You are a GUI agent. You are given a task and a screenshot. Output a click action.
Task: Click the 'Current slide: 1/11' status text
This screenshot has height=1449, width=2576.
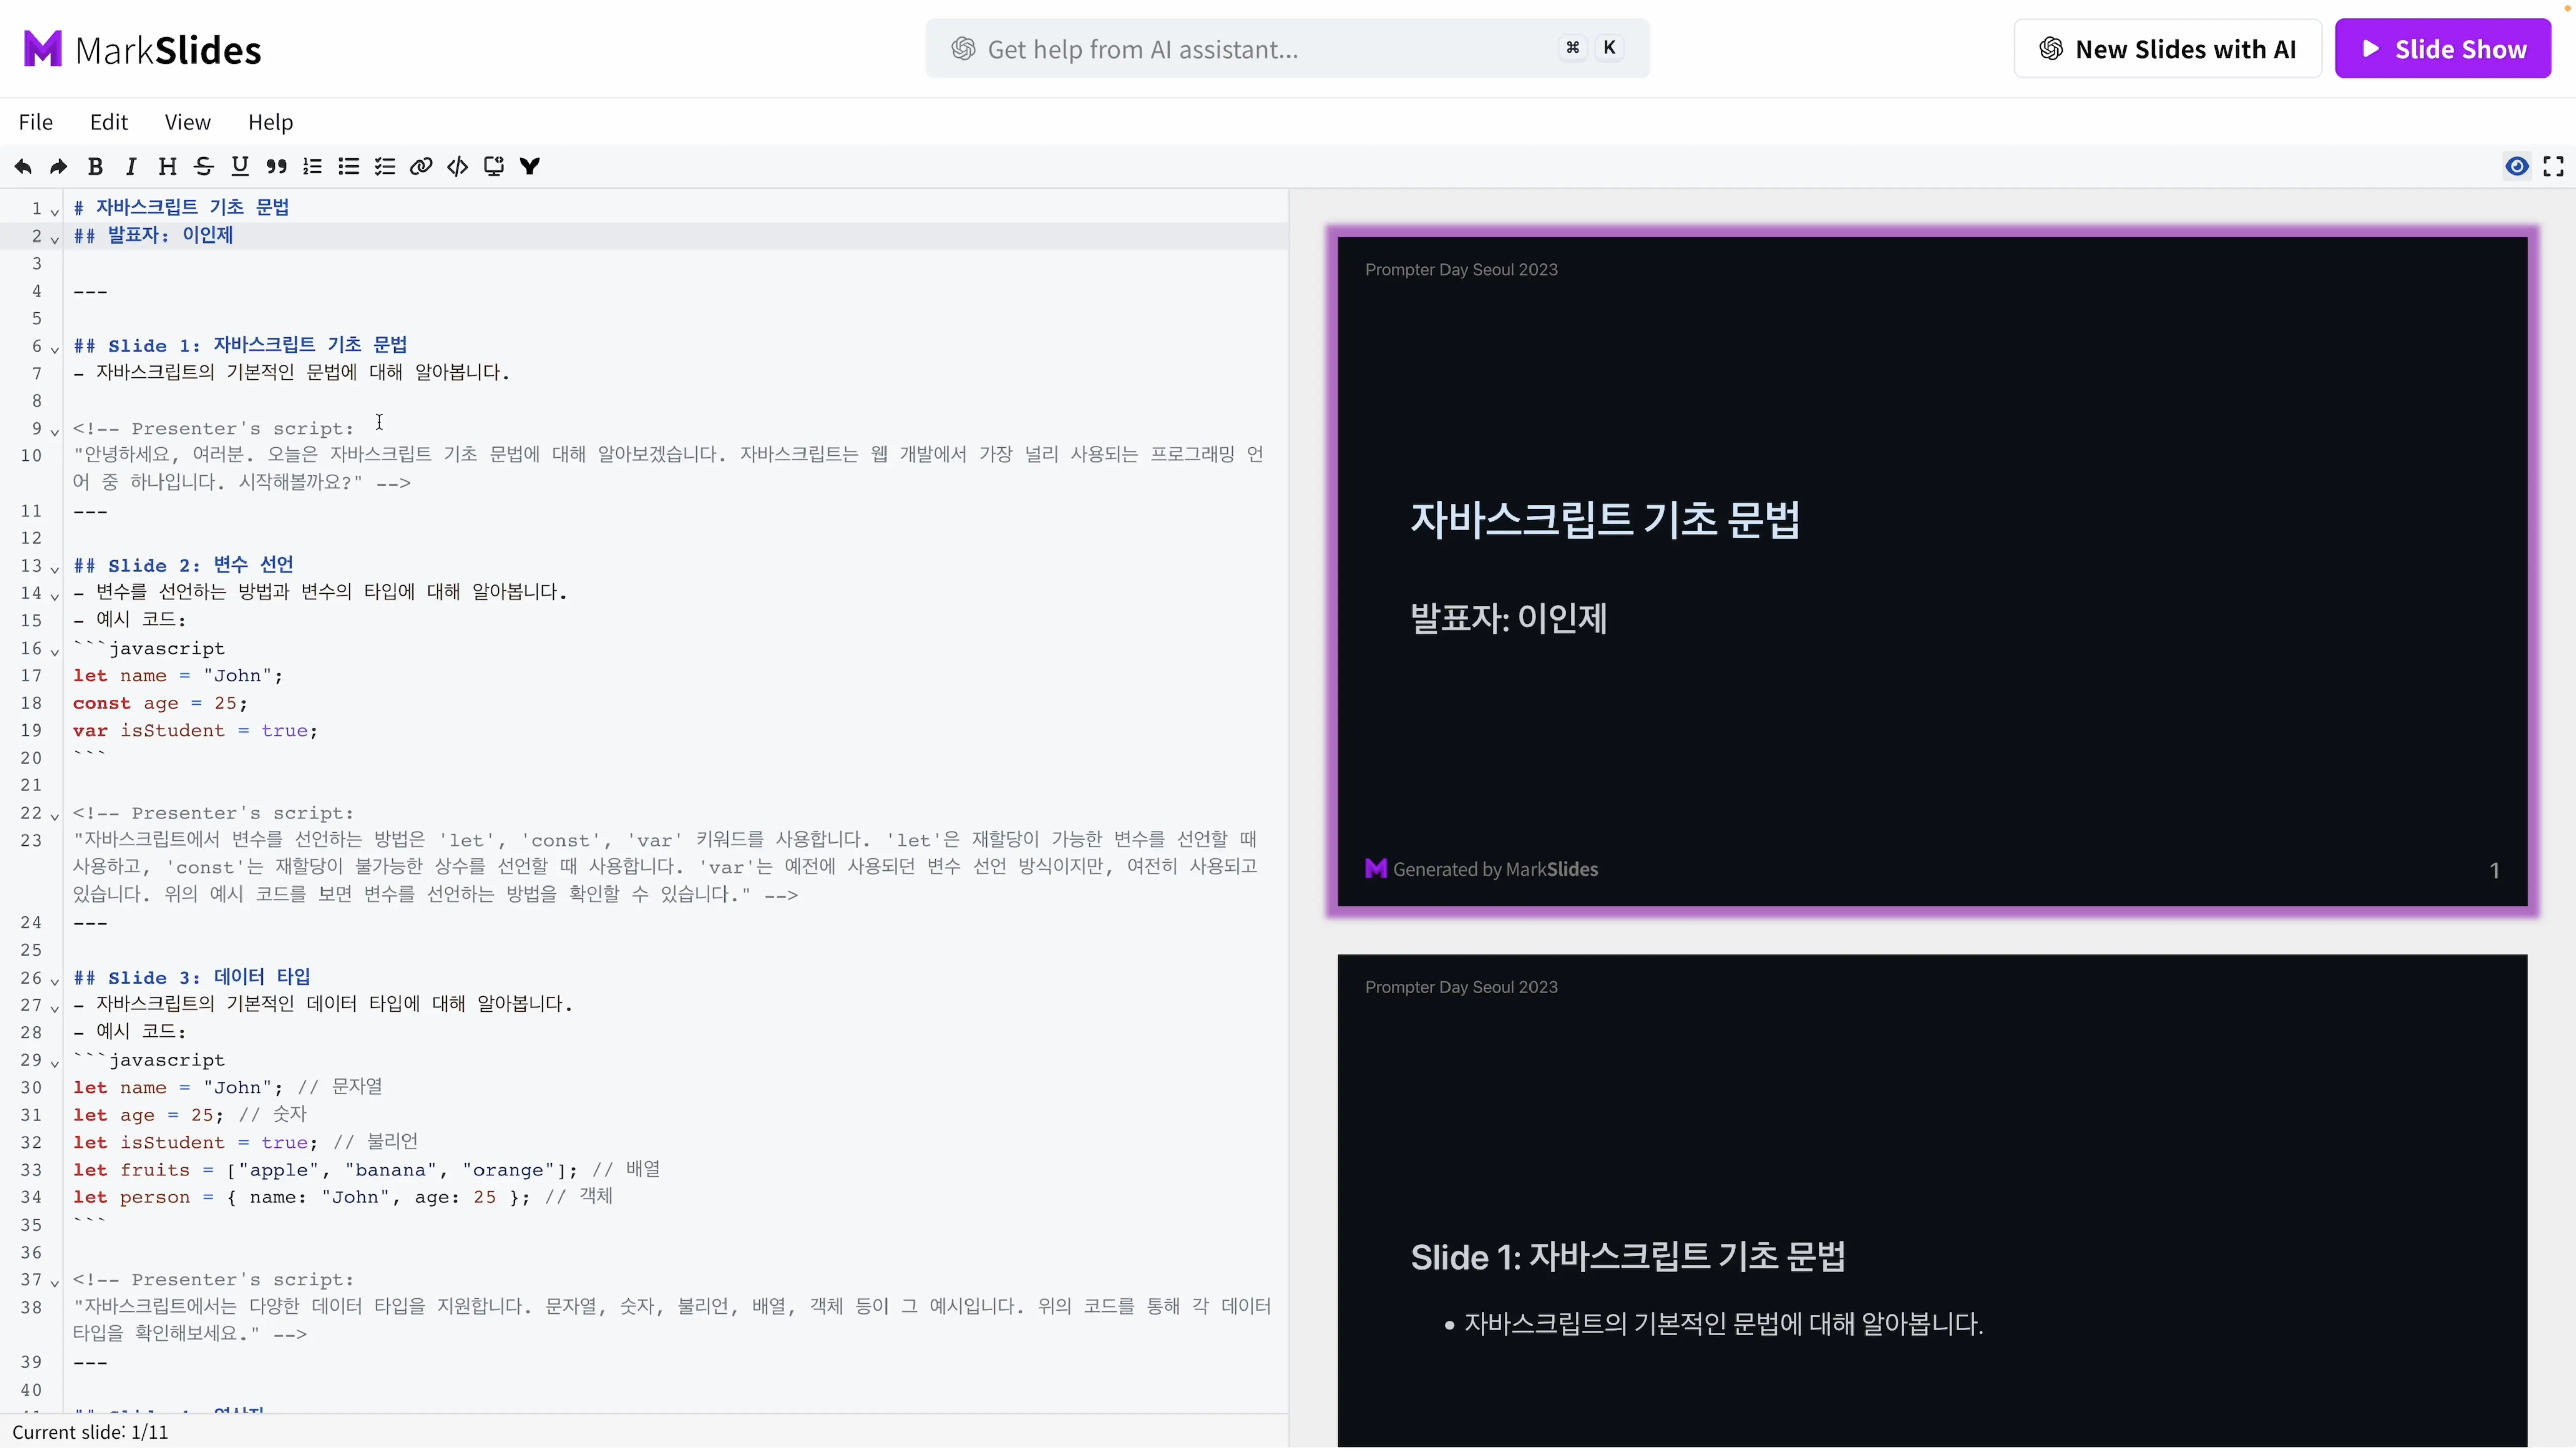click(x=90, y=1432)
